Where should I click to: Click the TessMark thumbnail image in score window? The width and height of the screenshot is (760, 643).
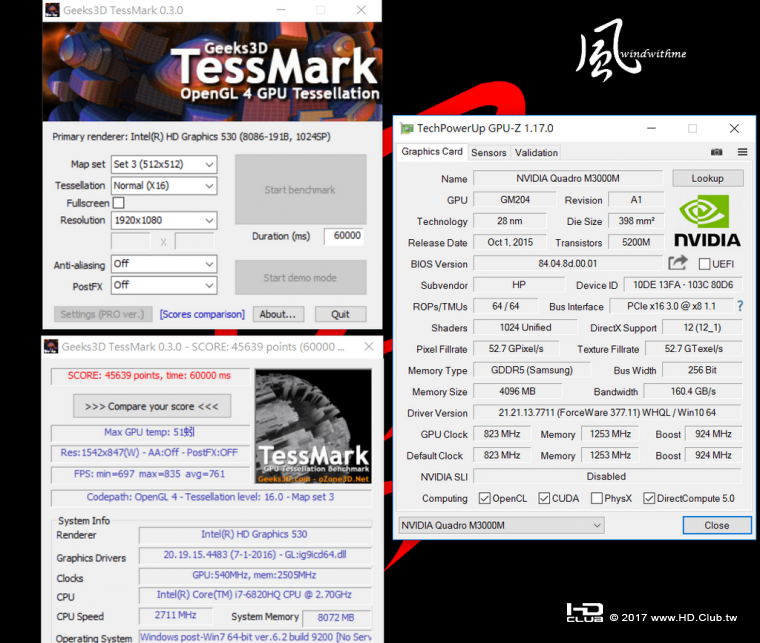click(313, 426)
